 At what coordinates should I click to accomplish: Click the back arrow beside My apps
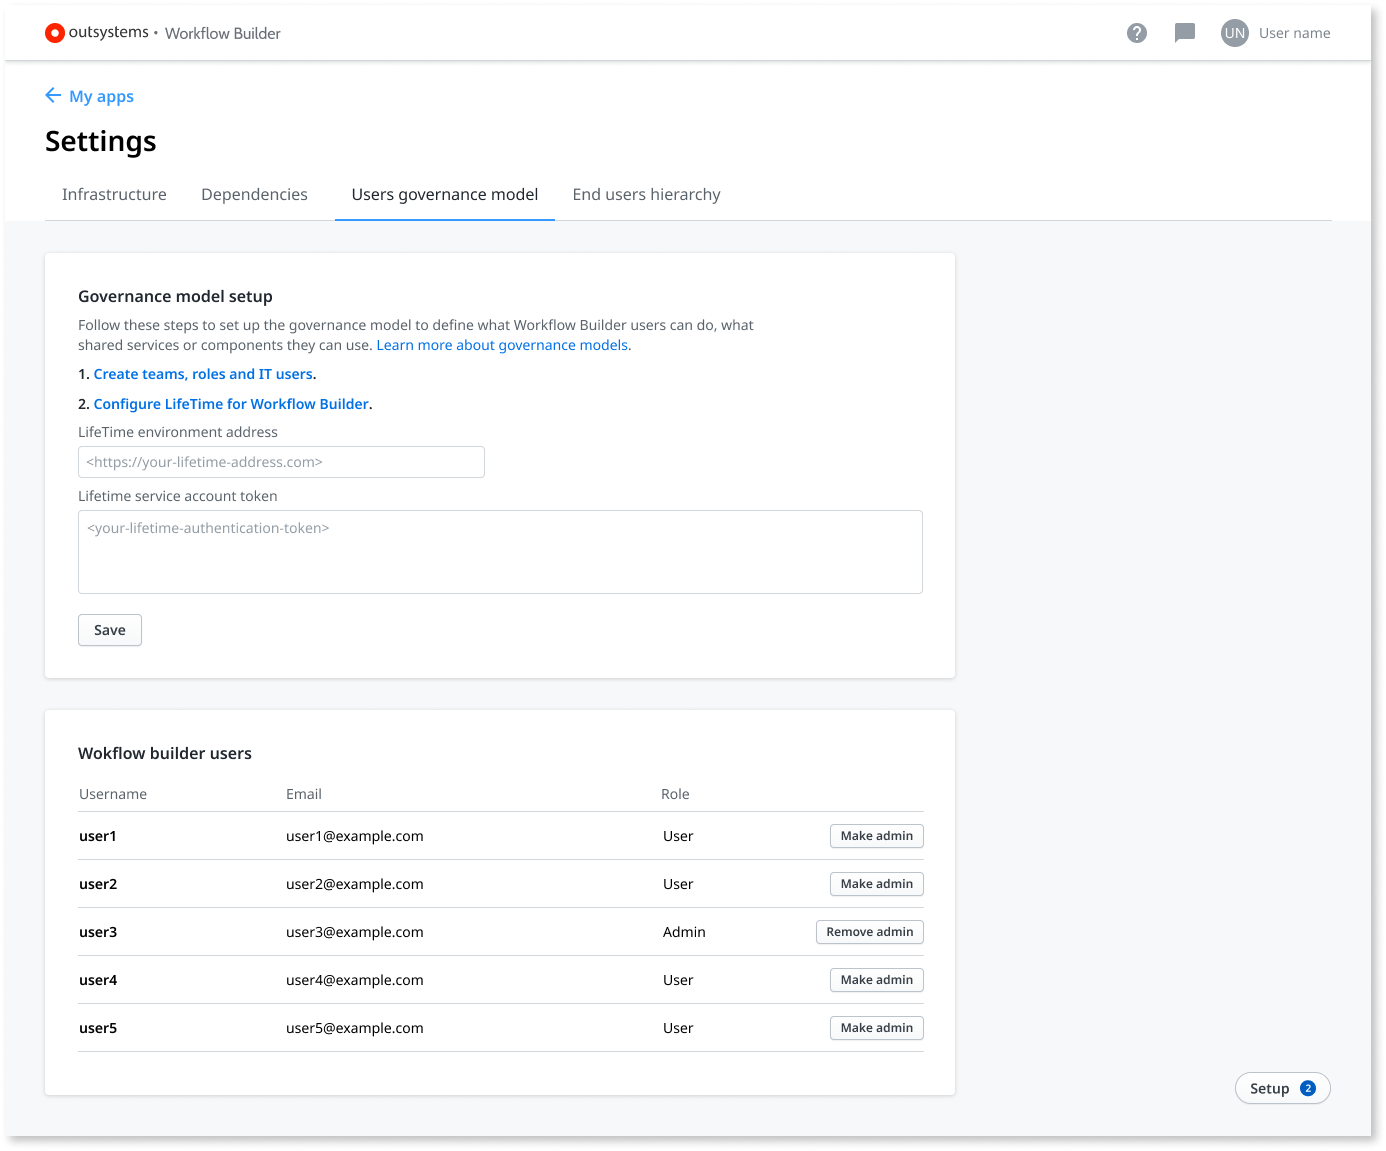pos(53,95)
